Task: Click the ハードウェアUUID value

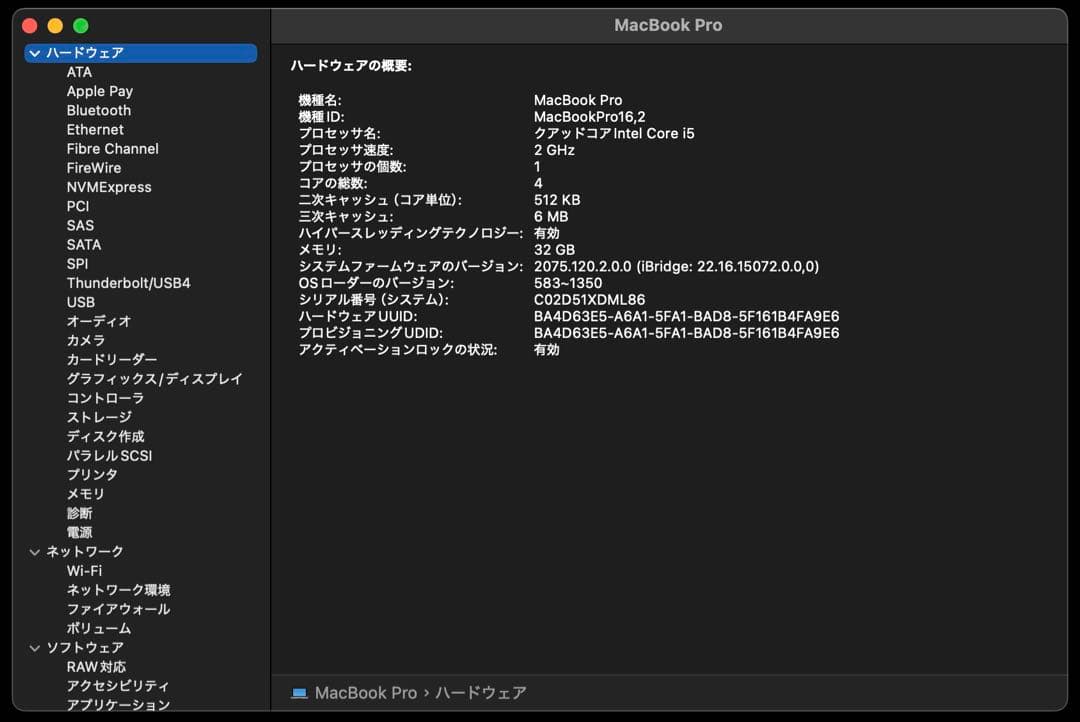Action: [x=687, y=316]
